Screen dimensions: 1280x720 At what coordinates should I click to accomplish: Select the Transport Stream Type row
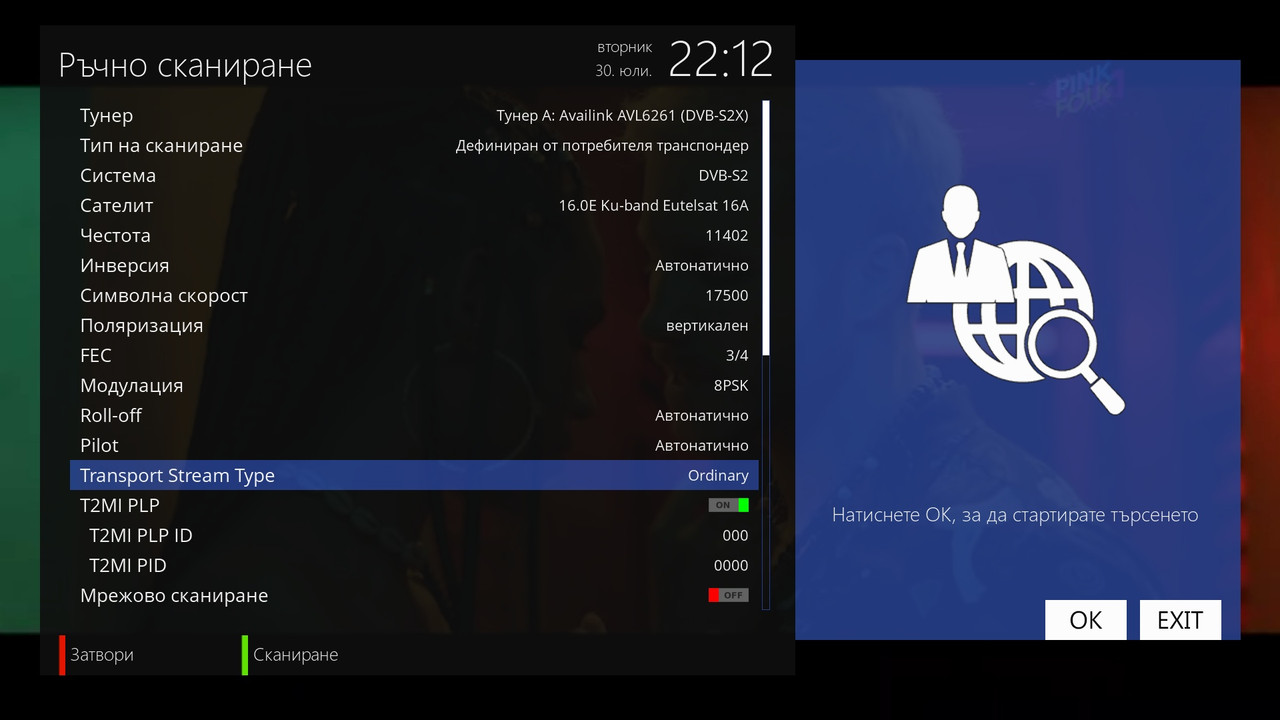414,475
